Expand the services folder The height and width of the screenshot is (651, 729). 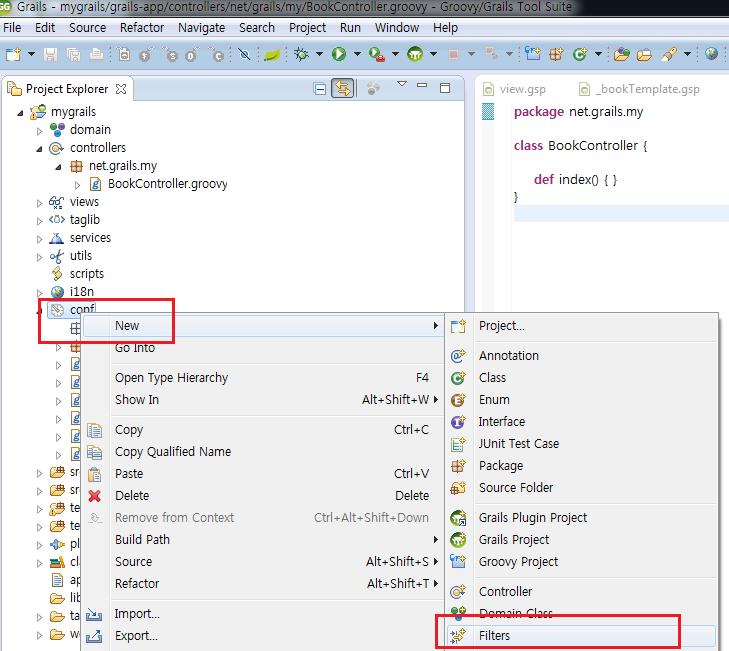click(39, 239)
